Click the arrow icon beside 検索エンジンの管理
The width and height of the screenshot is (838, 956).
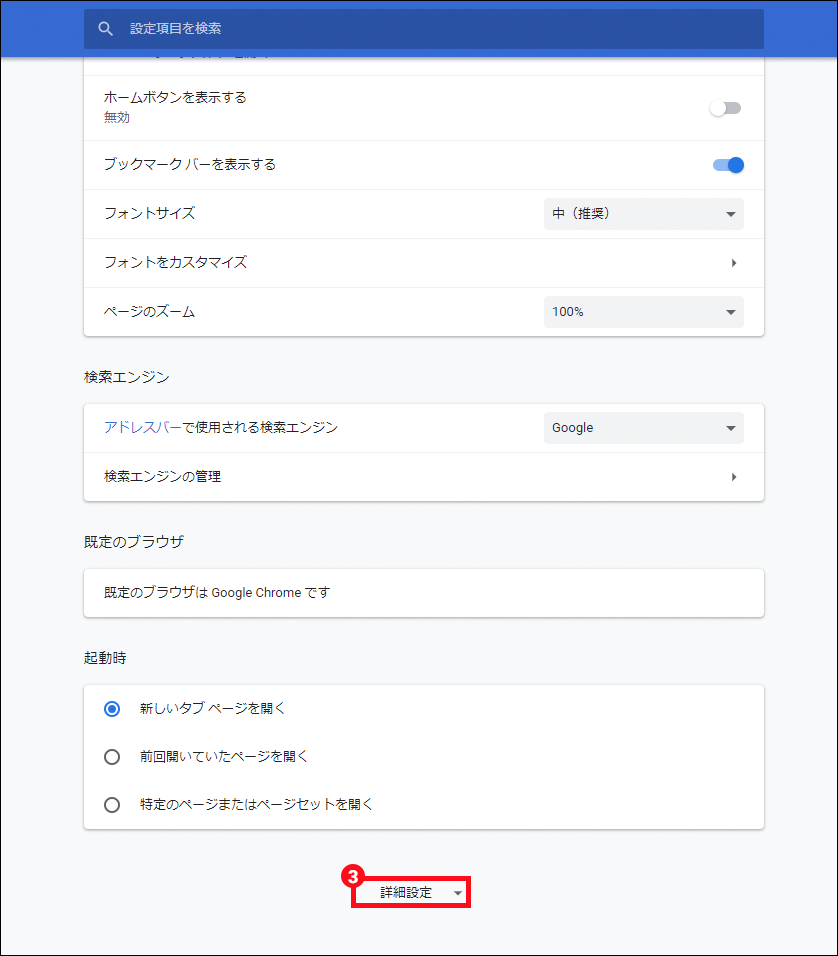coord(733,477)
